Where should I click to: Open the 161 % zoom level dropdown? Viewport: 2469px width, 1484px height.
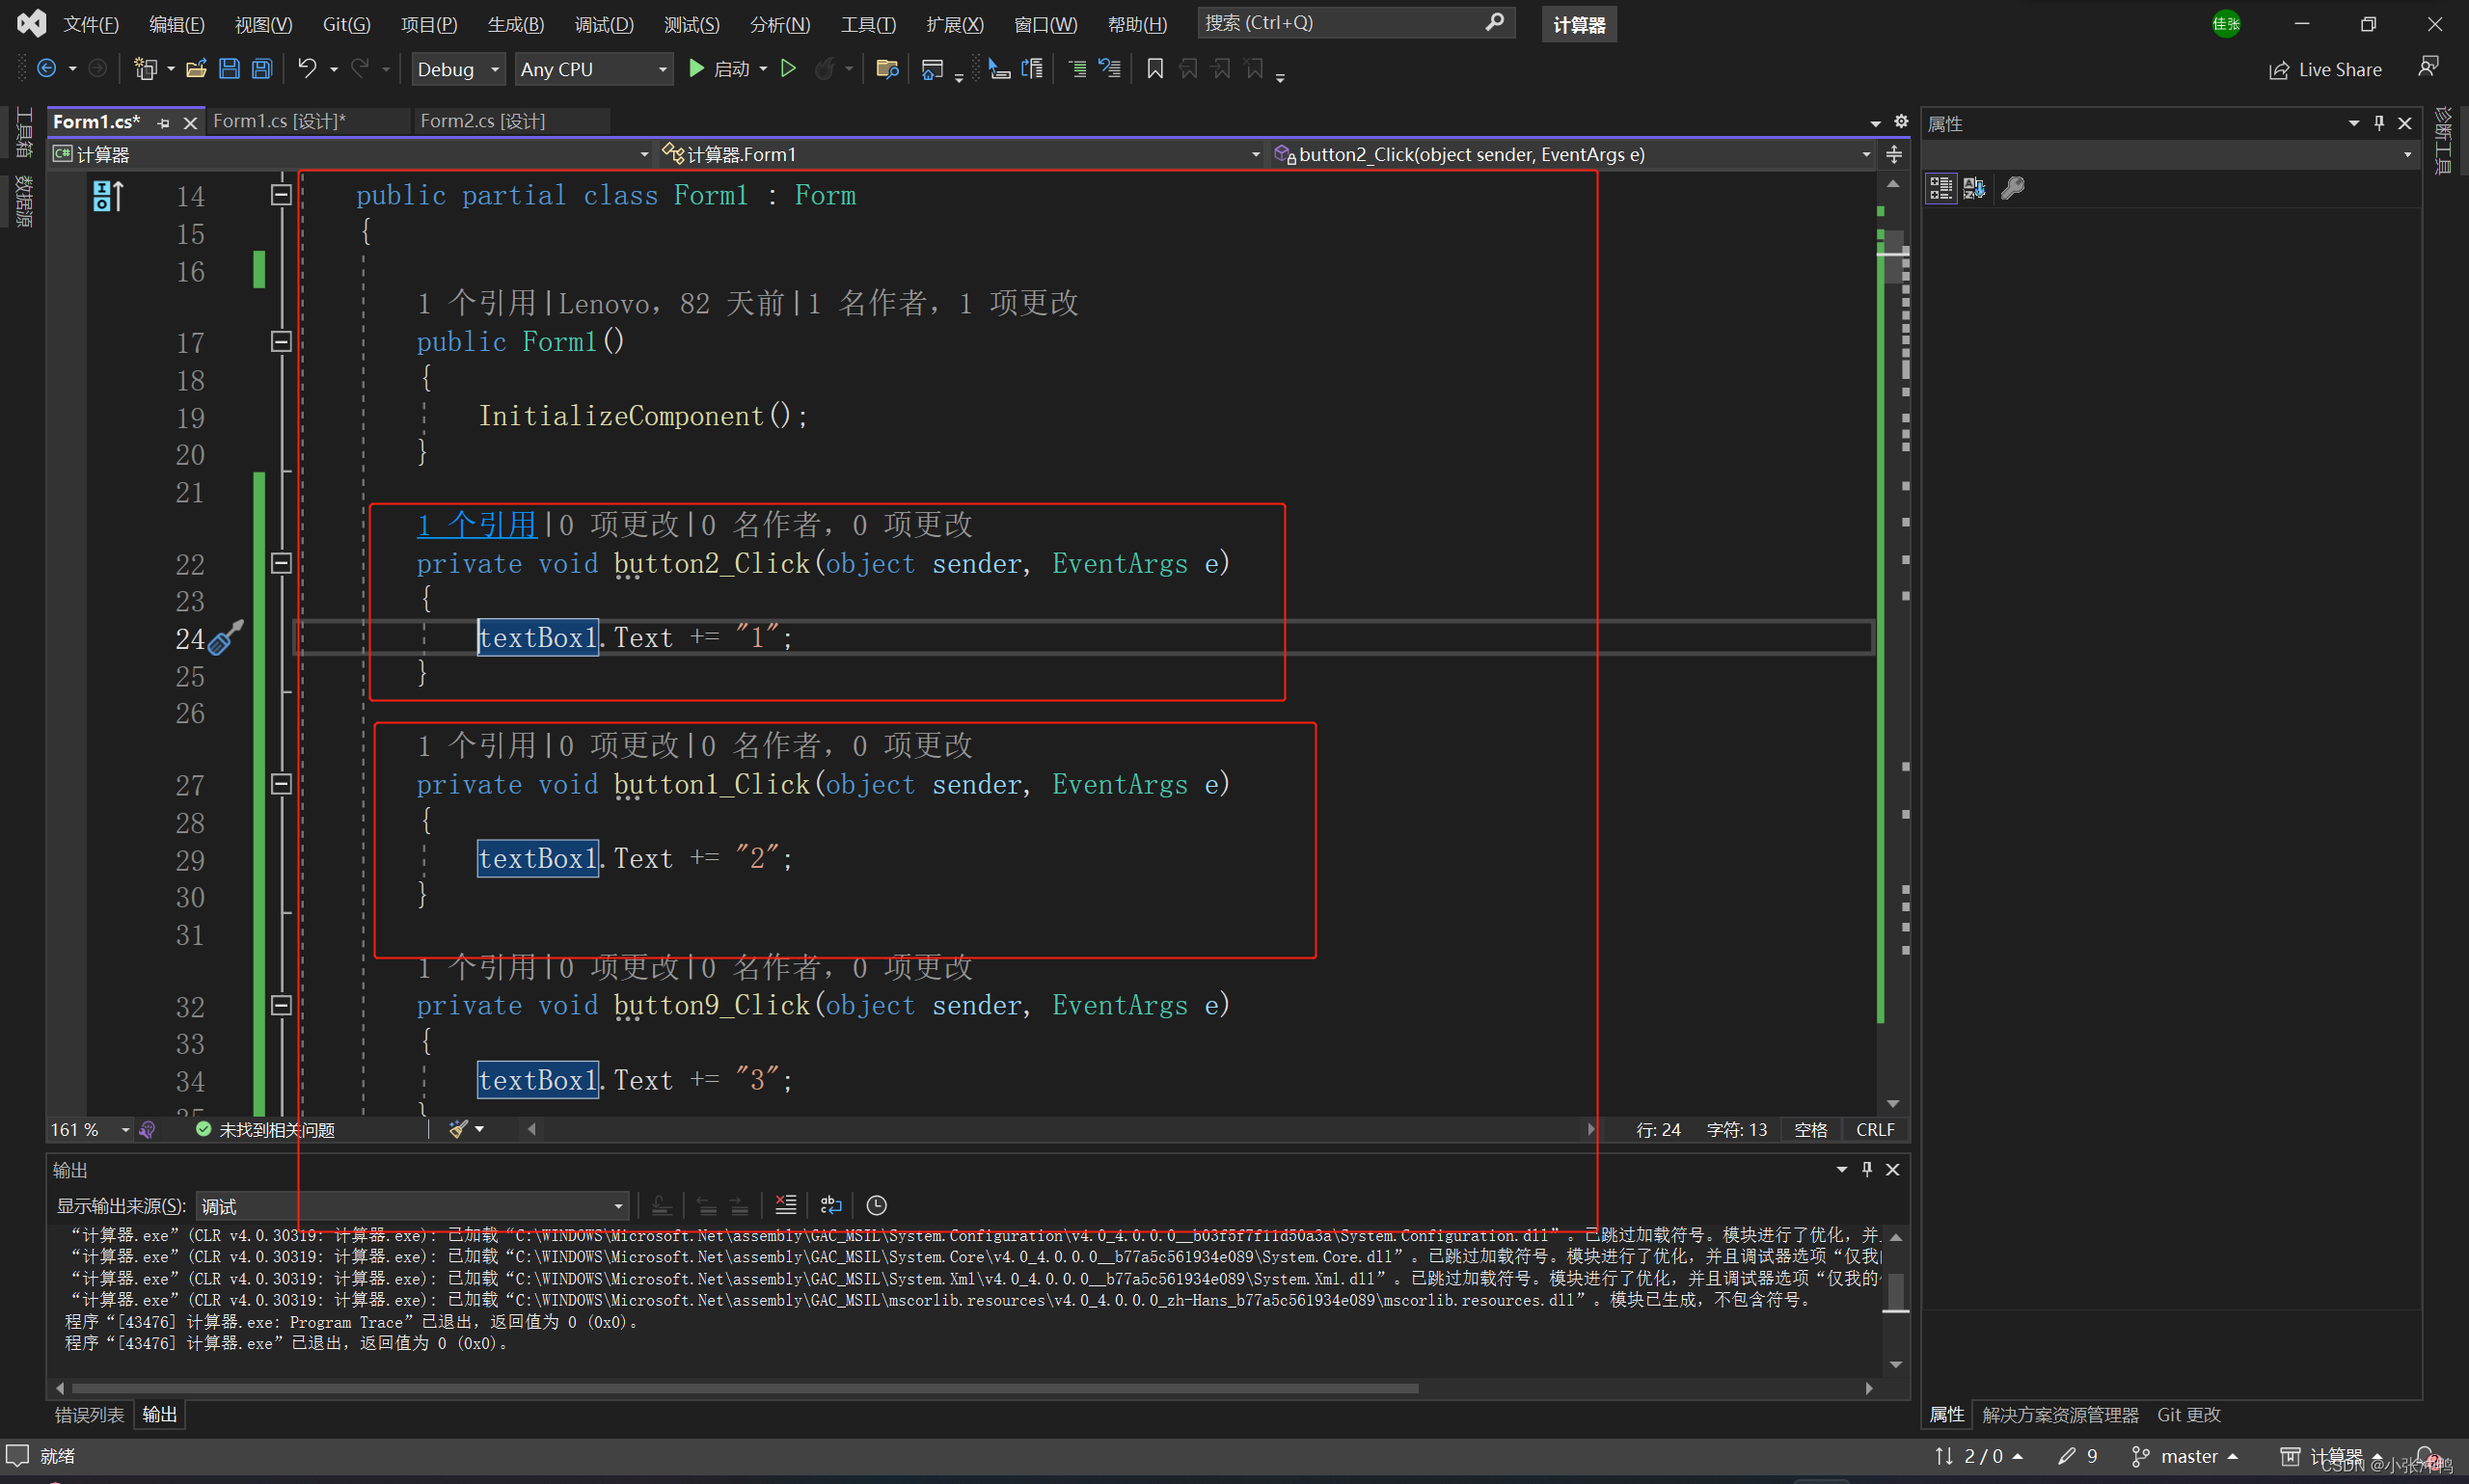point(90,1129)
